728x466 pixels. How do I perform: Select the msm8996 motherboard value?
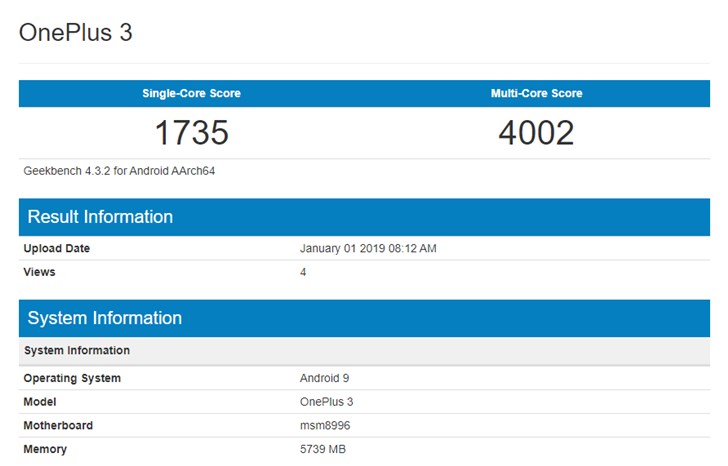[325, 426]
